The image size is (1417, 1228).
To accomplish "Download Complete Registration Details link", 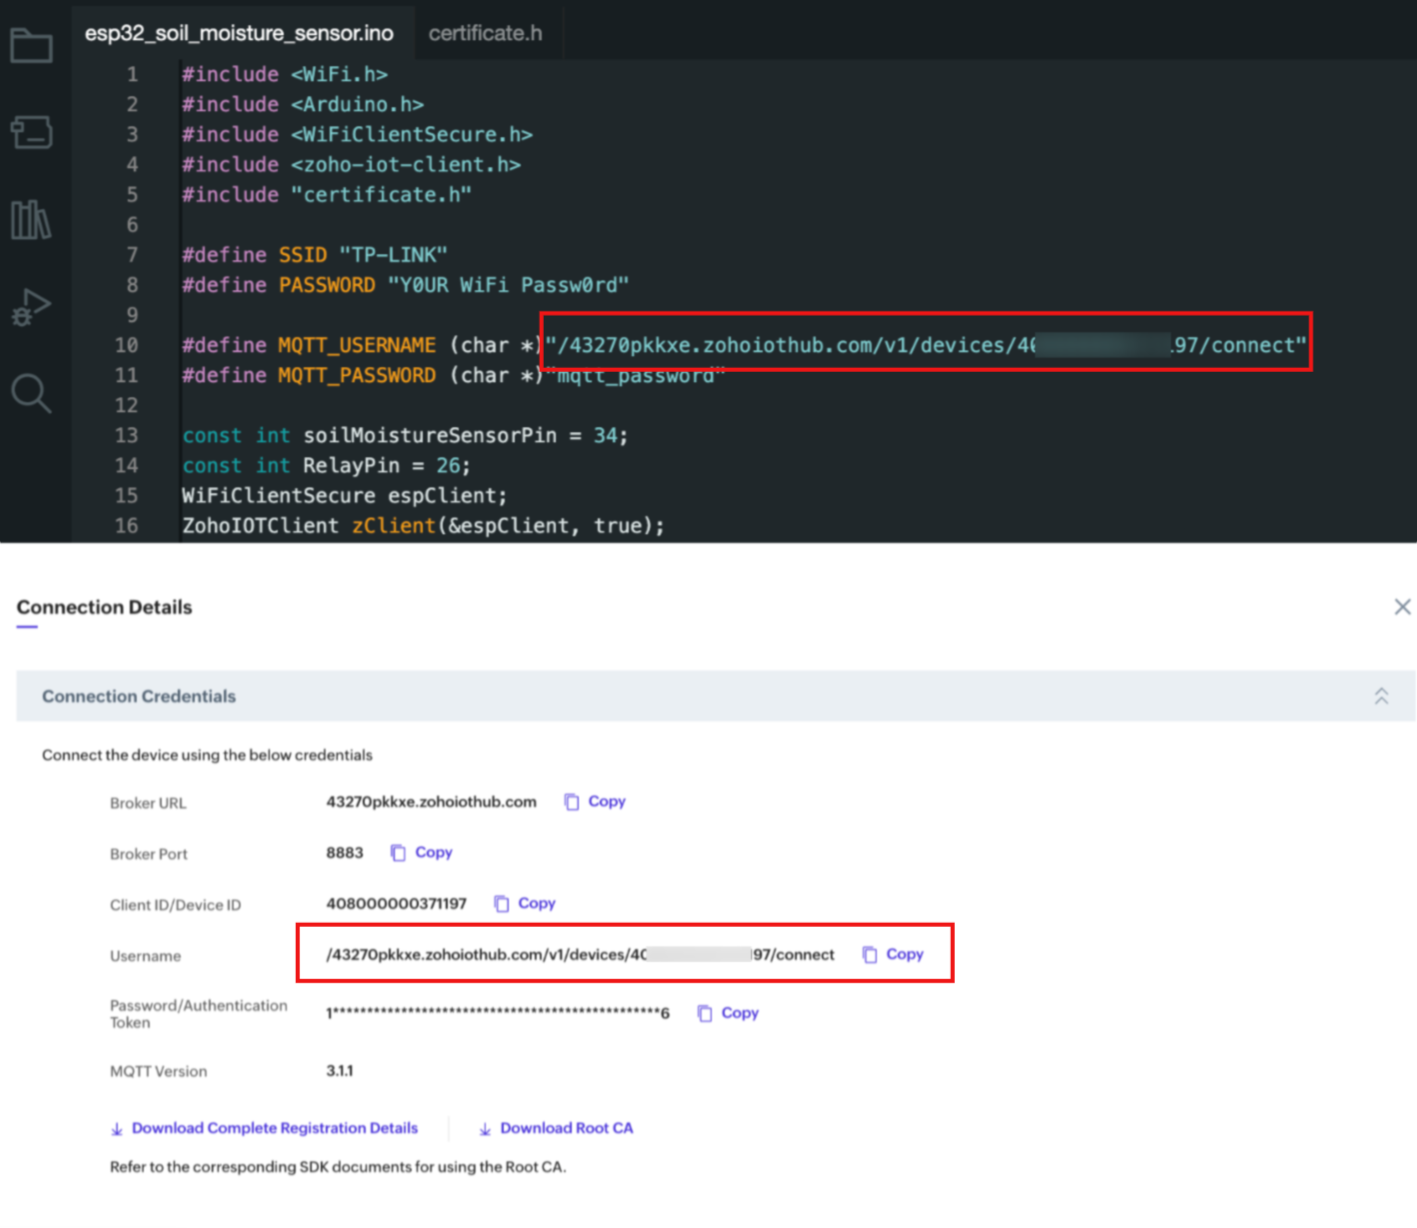I will pyautogui.click(x=274, y=1128).
